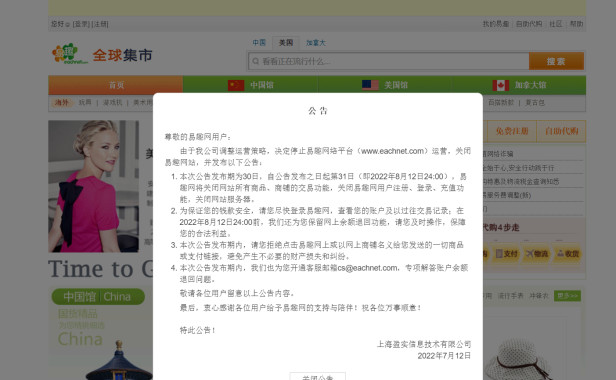Select the 加拿大 search tab
The image size is (616, 380).
tap(315, 42)
